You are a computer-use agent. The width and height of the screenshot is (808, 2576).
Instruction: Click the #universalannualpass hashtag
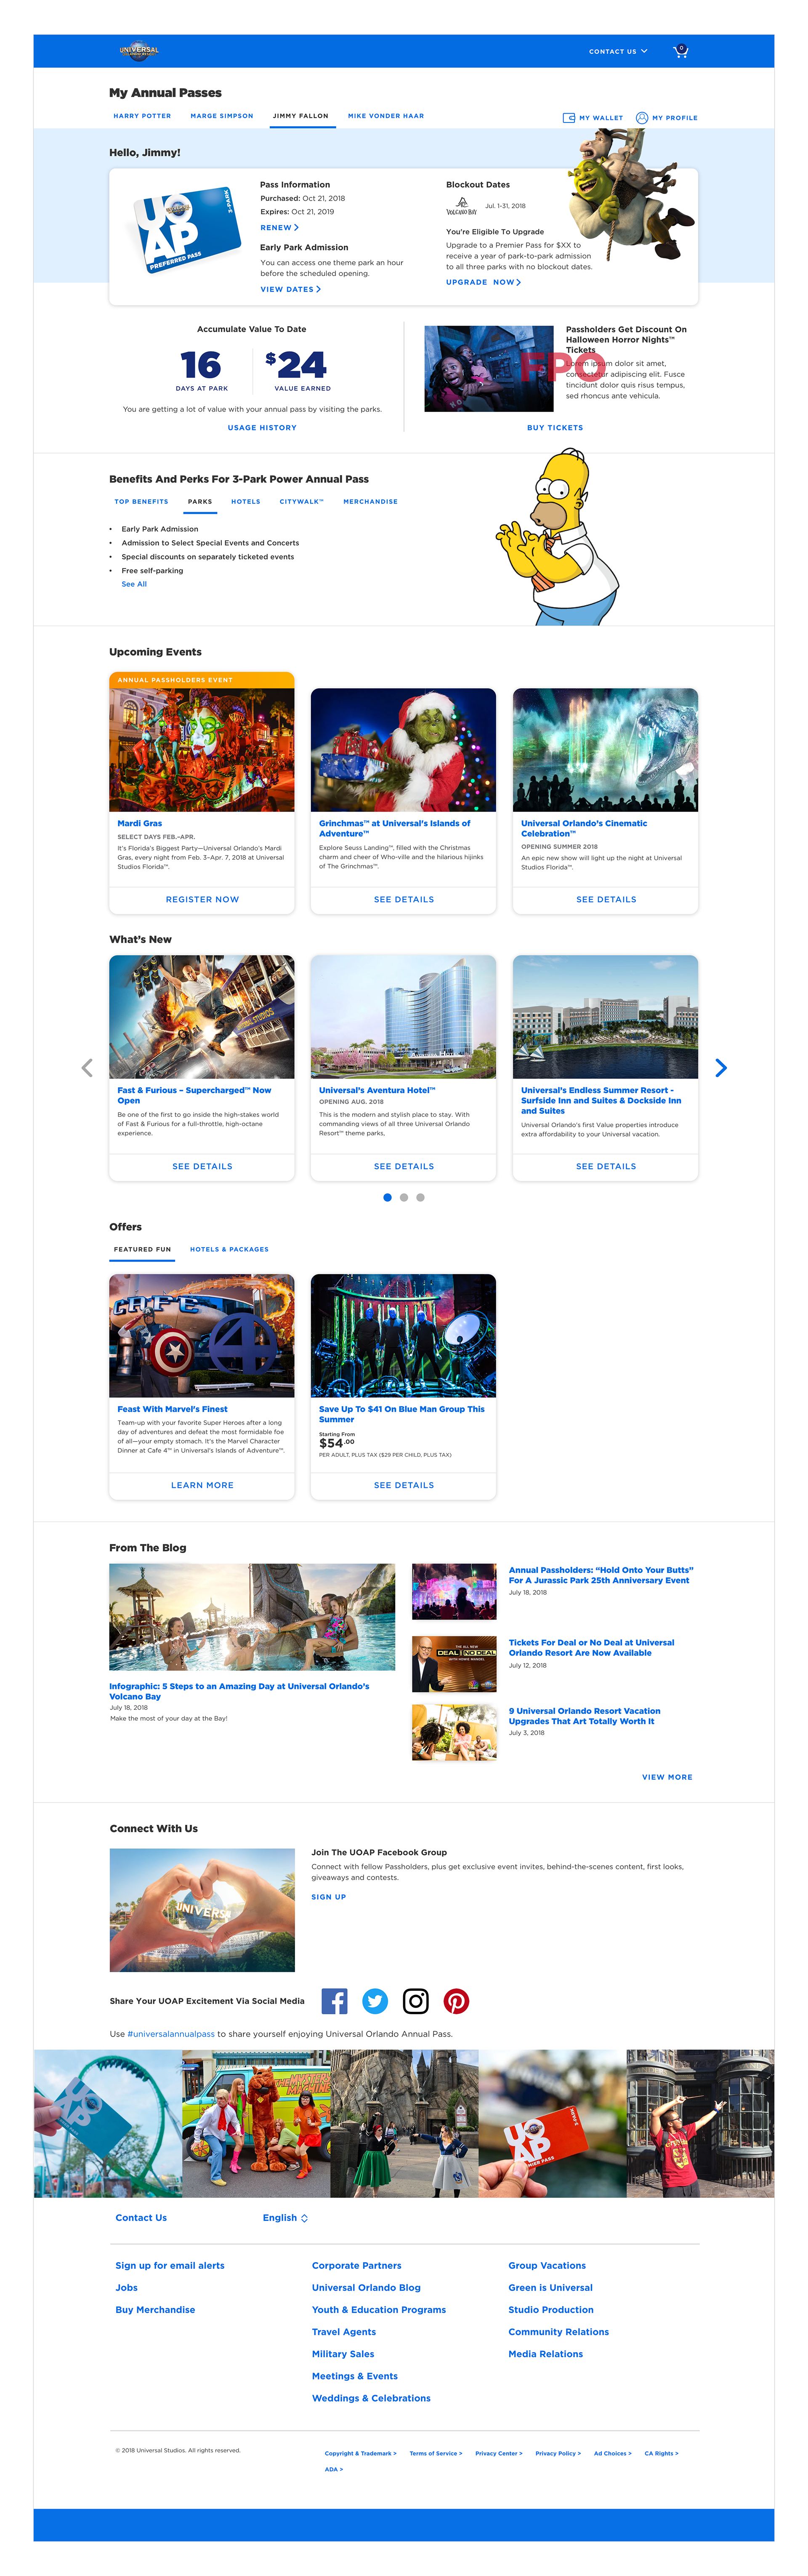pyautogui.click(x=171, y=2034)
